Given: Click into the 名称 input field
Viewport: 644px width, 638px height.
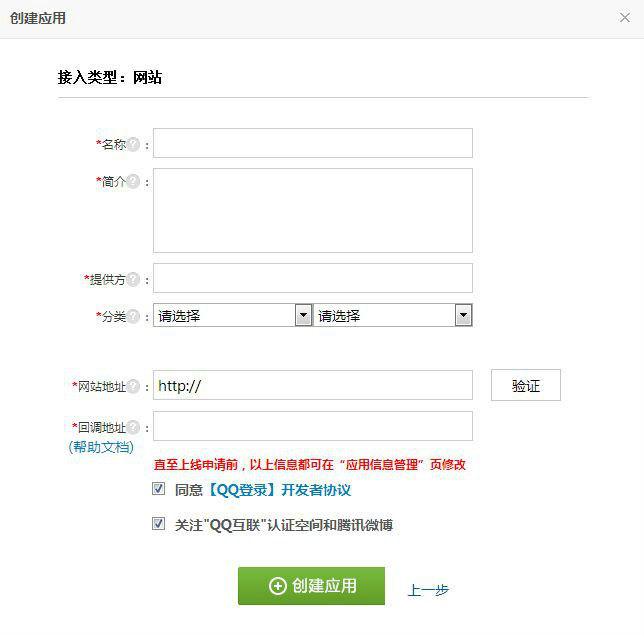Looking at the screenshot, I should tap(313, 143).
